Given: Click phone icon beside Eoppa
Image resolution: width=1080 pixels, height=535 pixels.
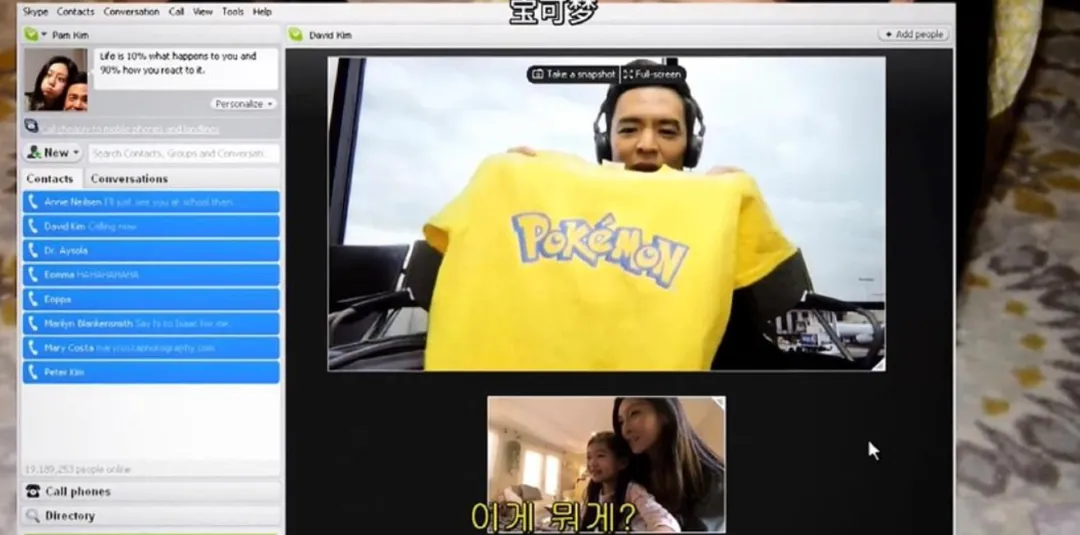Looking at the screenshot, I should click(x=32, y=299).
